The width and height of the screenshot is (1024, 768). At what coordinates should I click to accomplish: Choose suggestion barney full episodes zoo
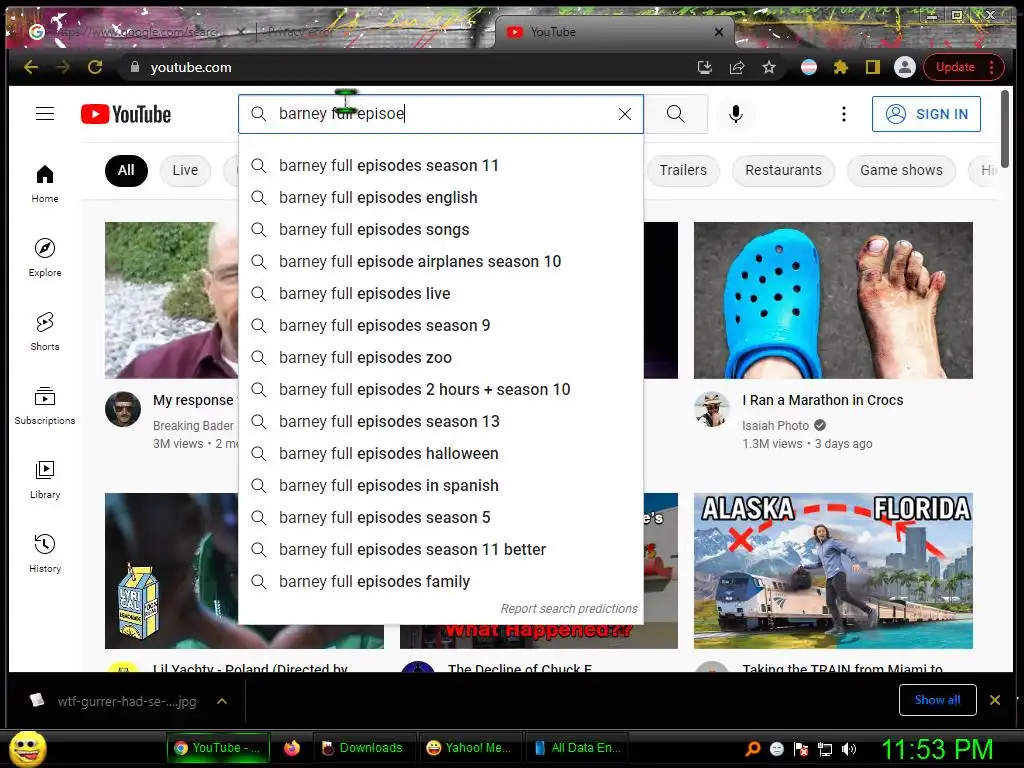point(441,358)
